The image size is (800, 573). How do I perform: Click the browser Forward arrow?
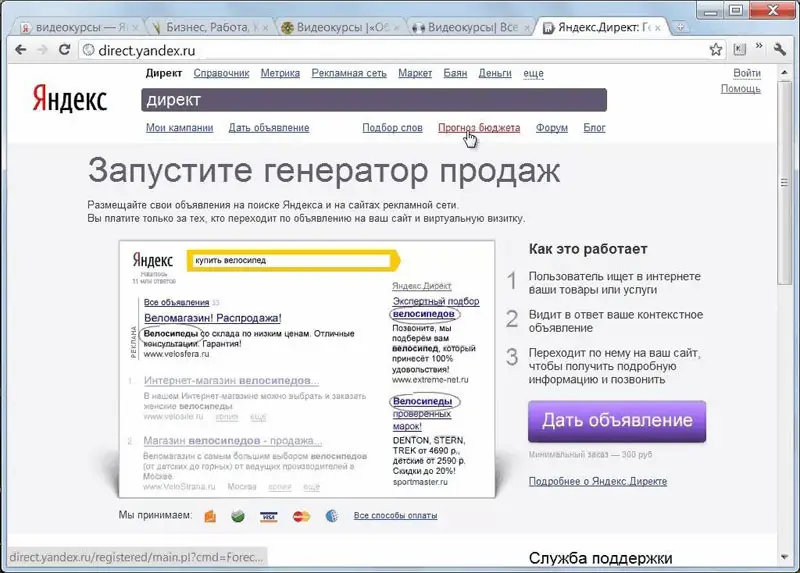(42, 49)
